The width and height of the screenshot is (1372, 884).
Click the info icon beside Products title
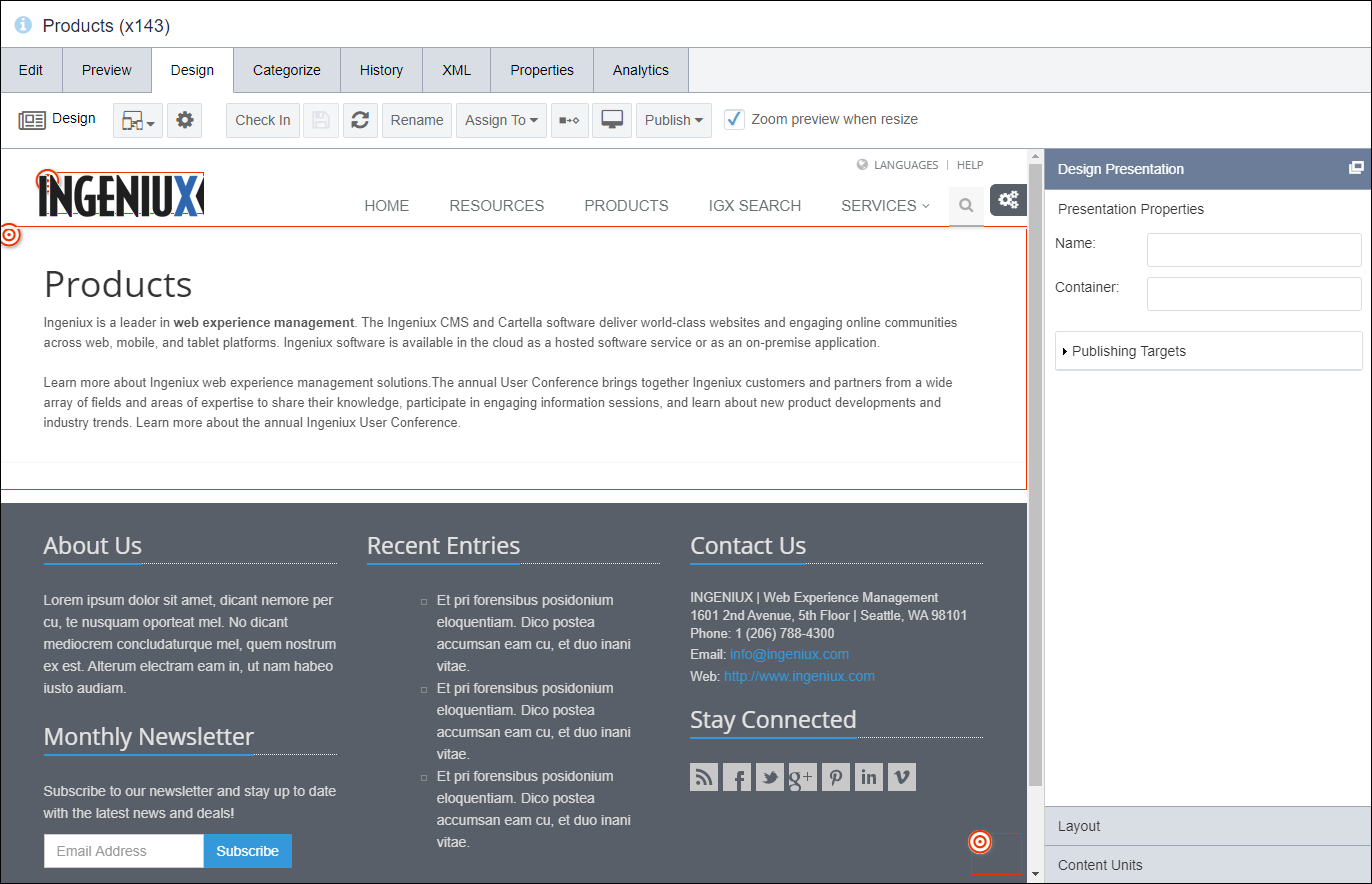(23, 25)
